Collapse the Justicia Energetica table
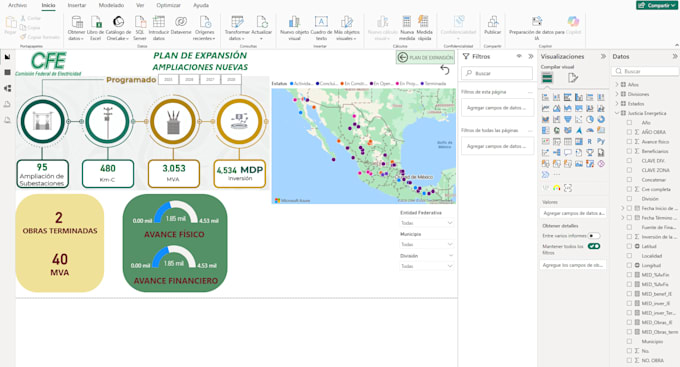Viewport: 680px width, 367px height. [x=617, y=113]
